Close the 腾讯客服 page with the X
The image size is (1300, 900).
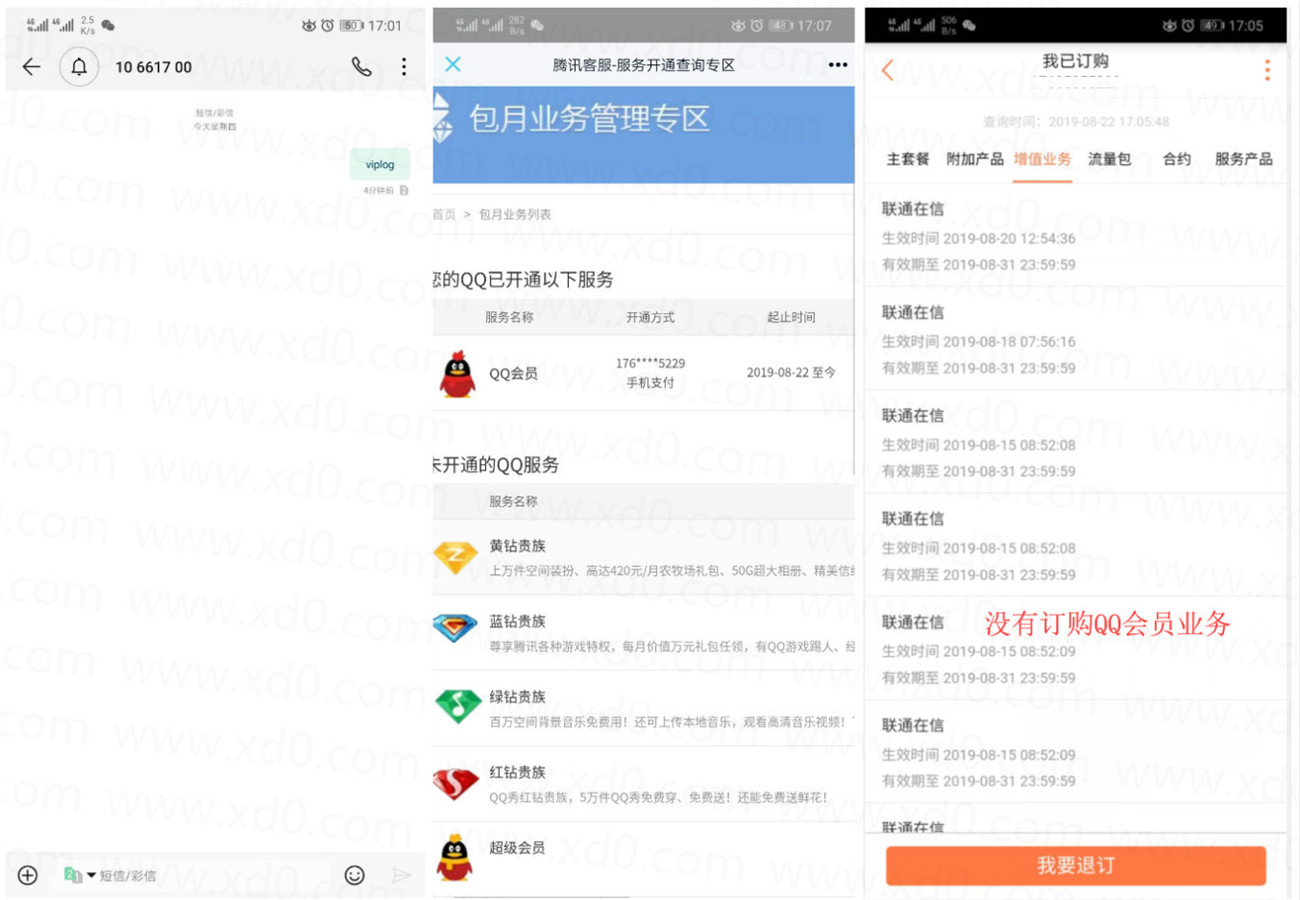[453, 64]
